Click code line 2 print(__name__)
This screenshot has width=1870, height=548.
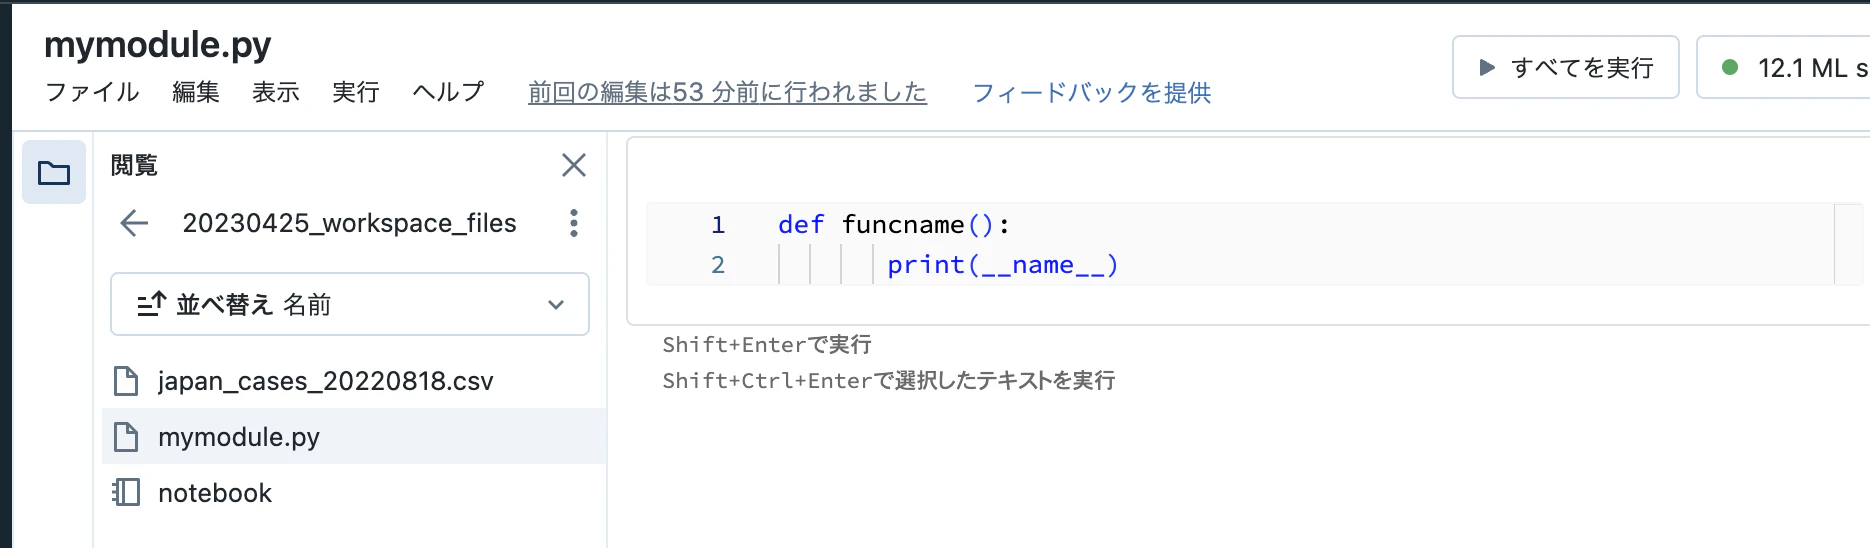coord(1003,265)
